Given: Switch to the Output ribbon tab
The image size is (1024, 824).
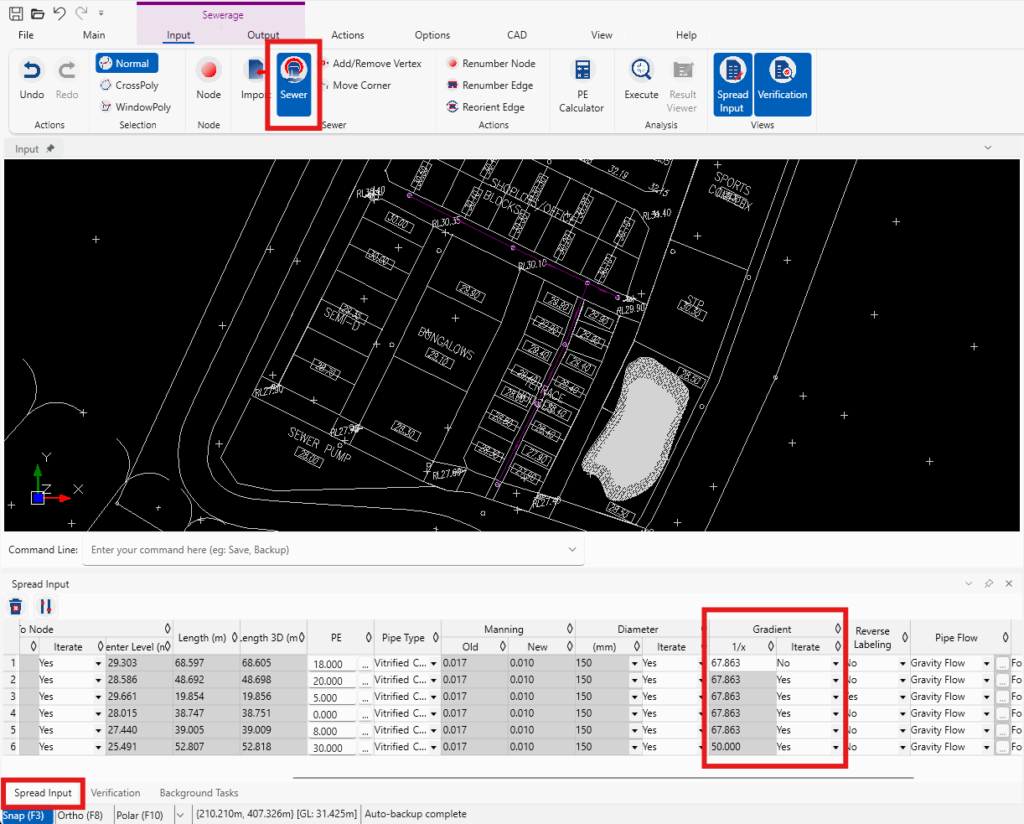Looking at the screenshot, I should 263,34.
